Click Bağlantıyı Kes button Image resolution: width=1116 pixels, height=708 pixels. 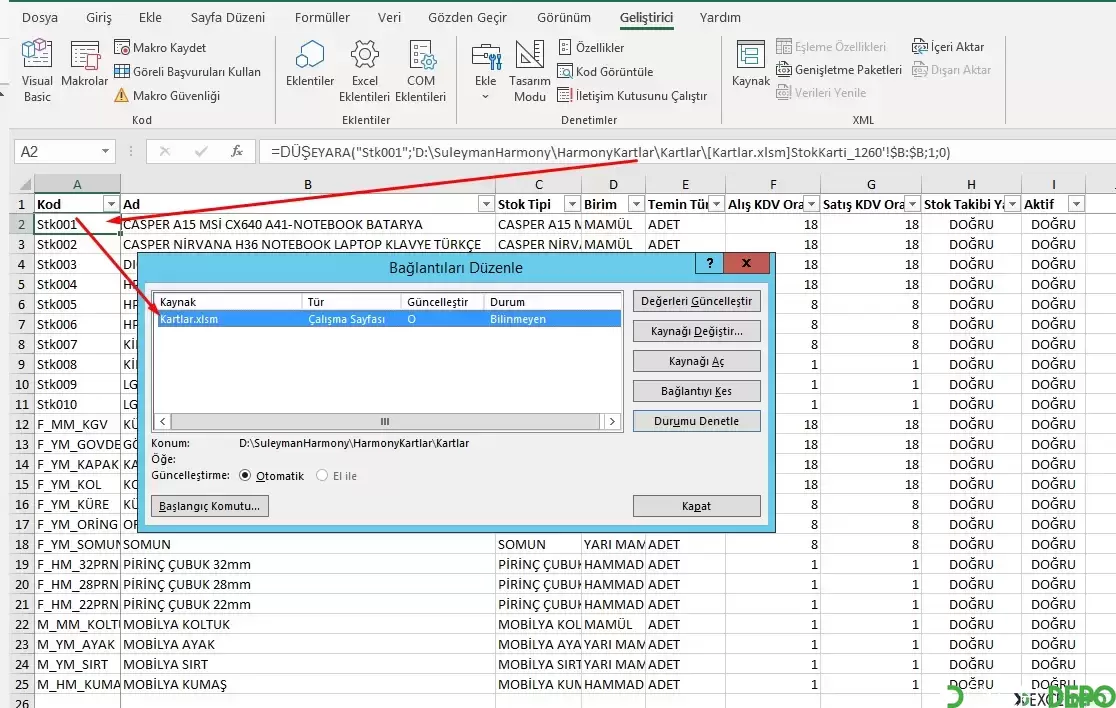pos(696,391)
